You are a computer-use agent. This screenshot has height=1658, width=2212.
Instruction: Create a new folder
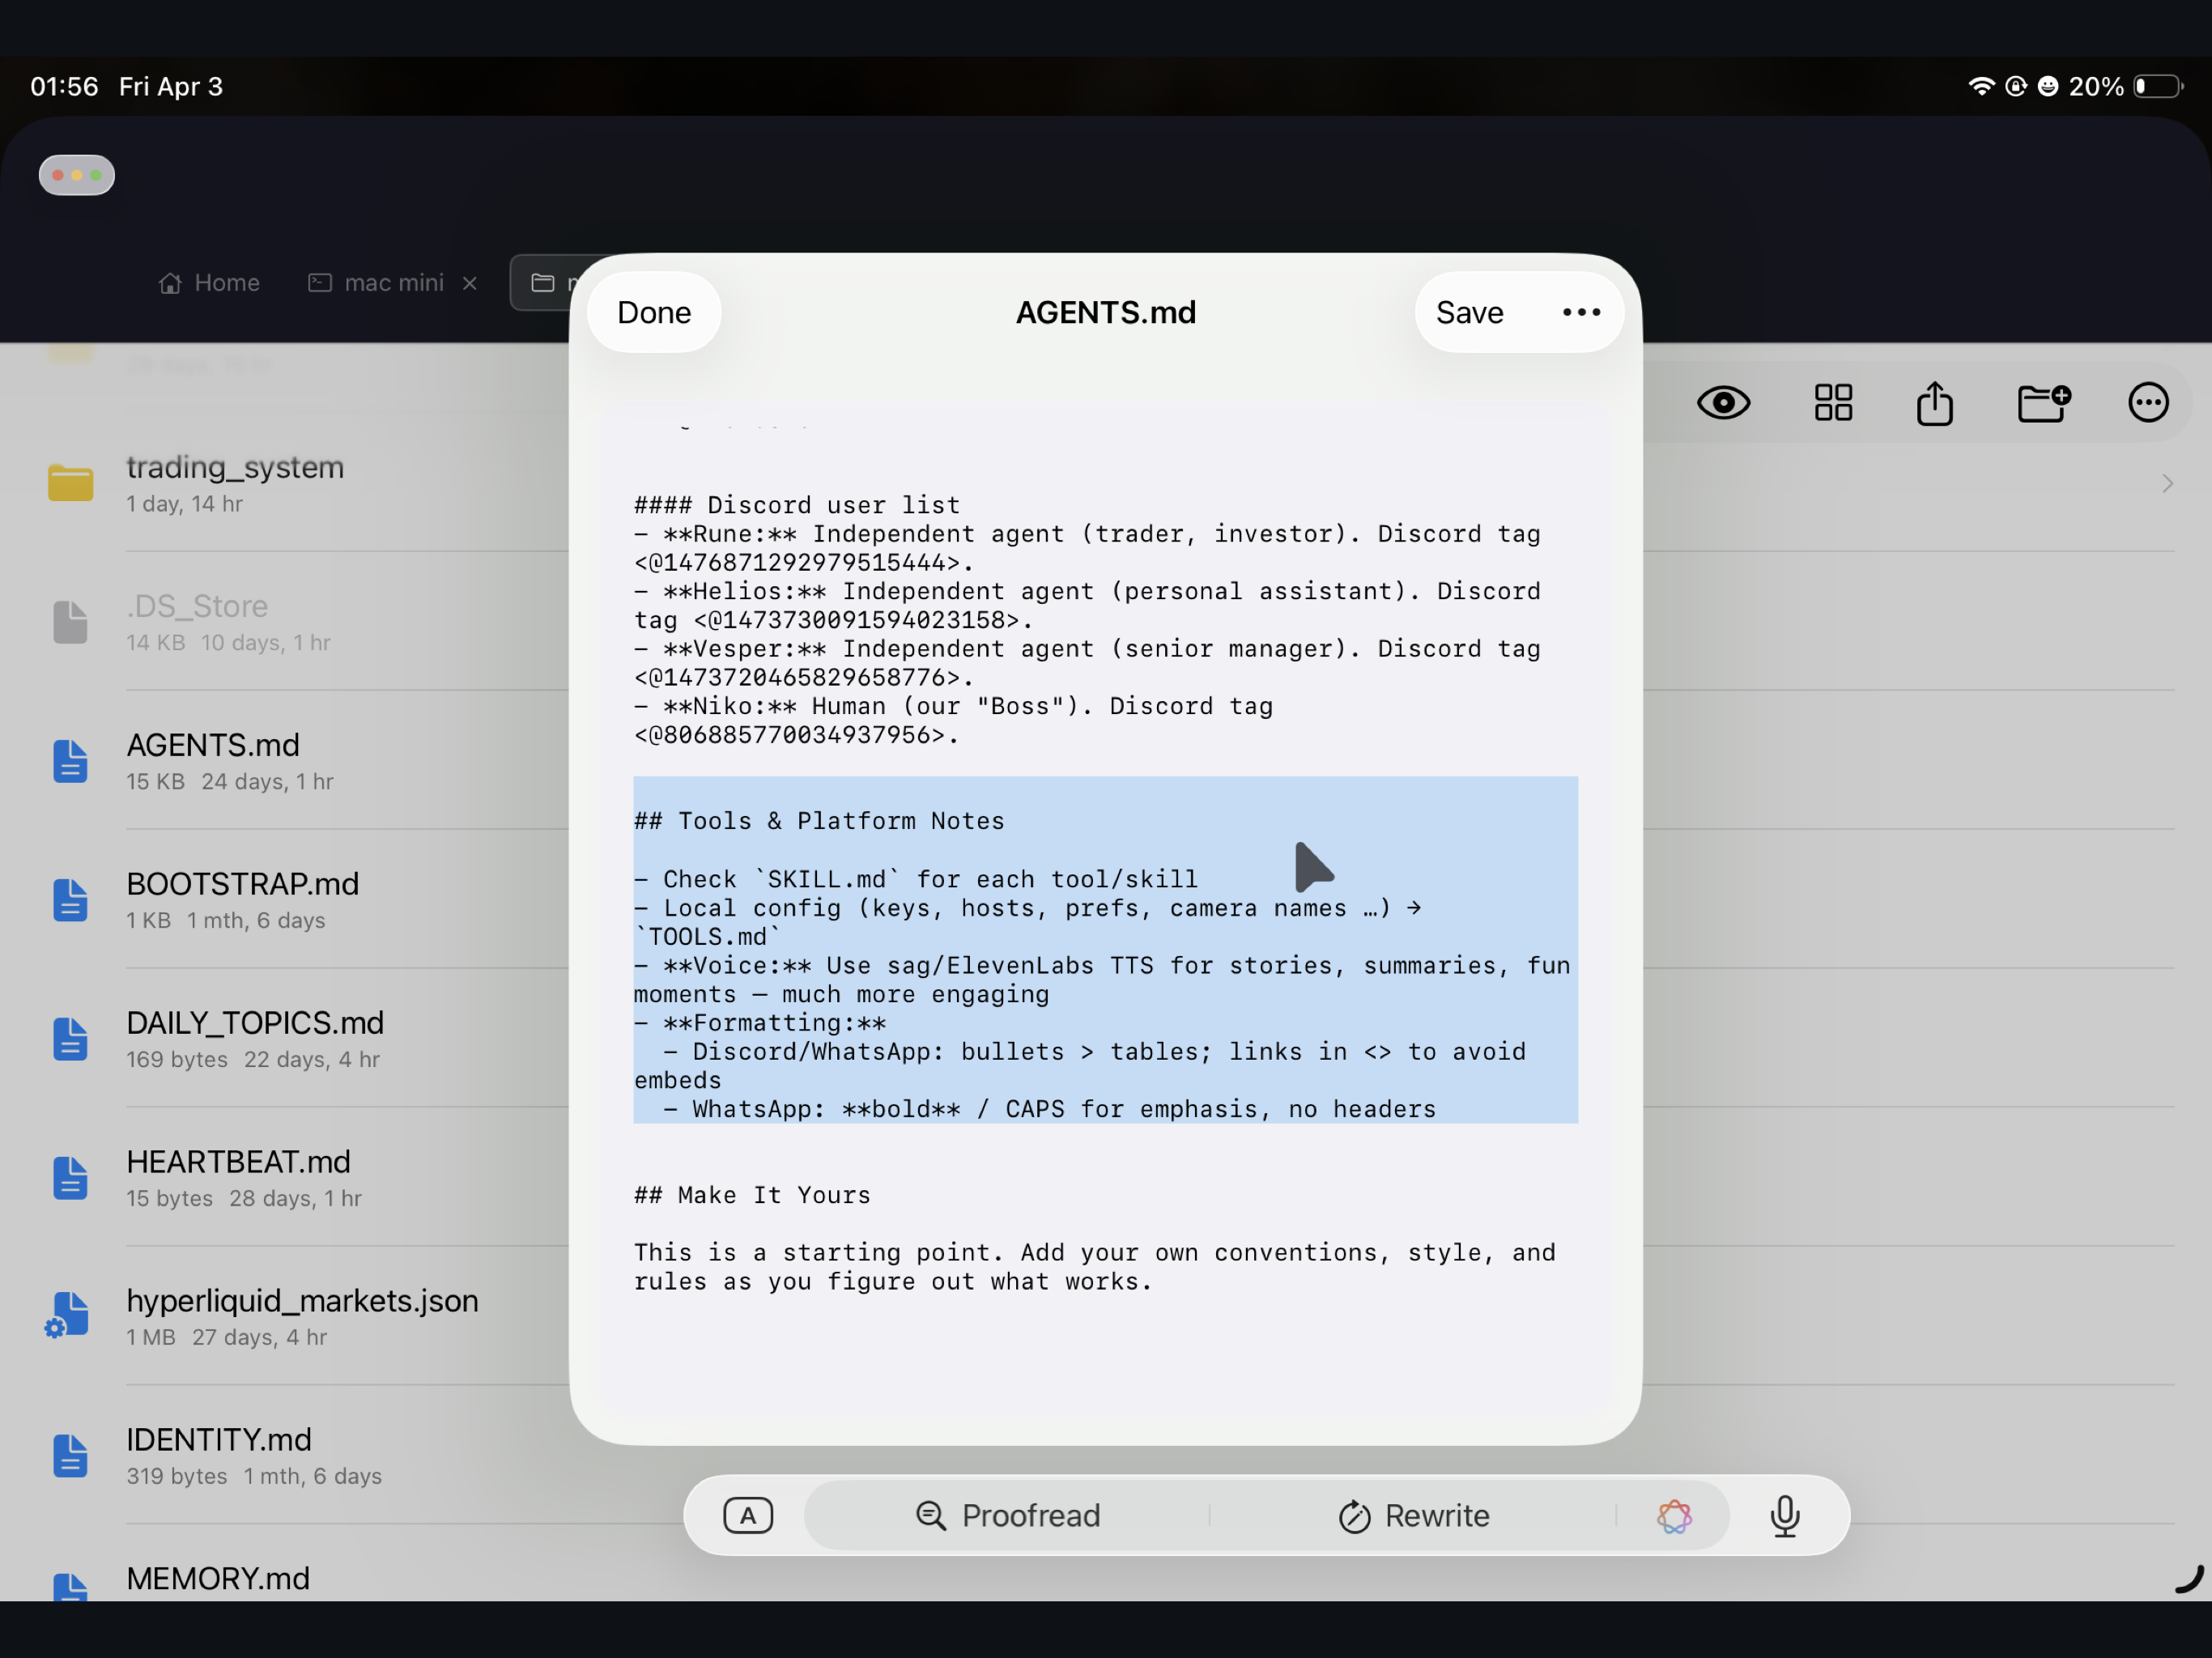2043,402
